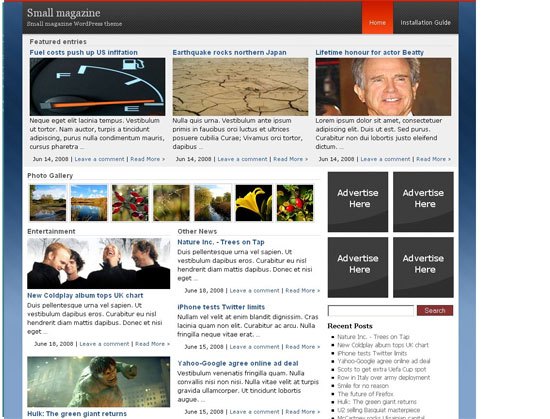The height and width of the screenshot is (419, 550).
Task: Read More of iPhone Twitter article
Action: pos(303,347)
